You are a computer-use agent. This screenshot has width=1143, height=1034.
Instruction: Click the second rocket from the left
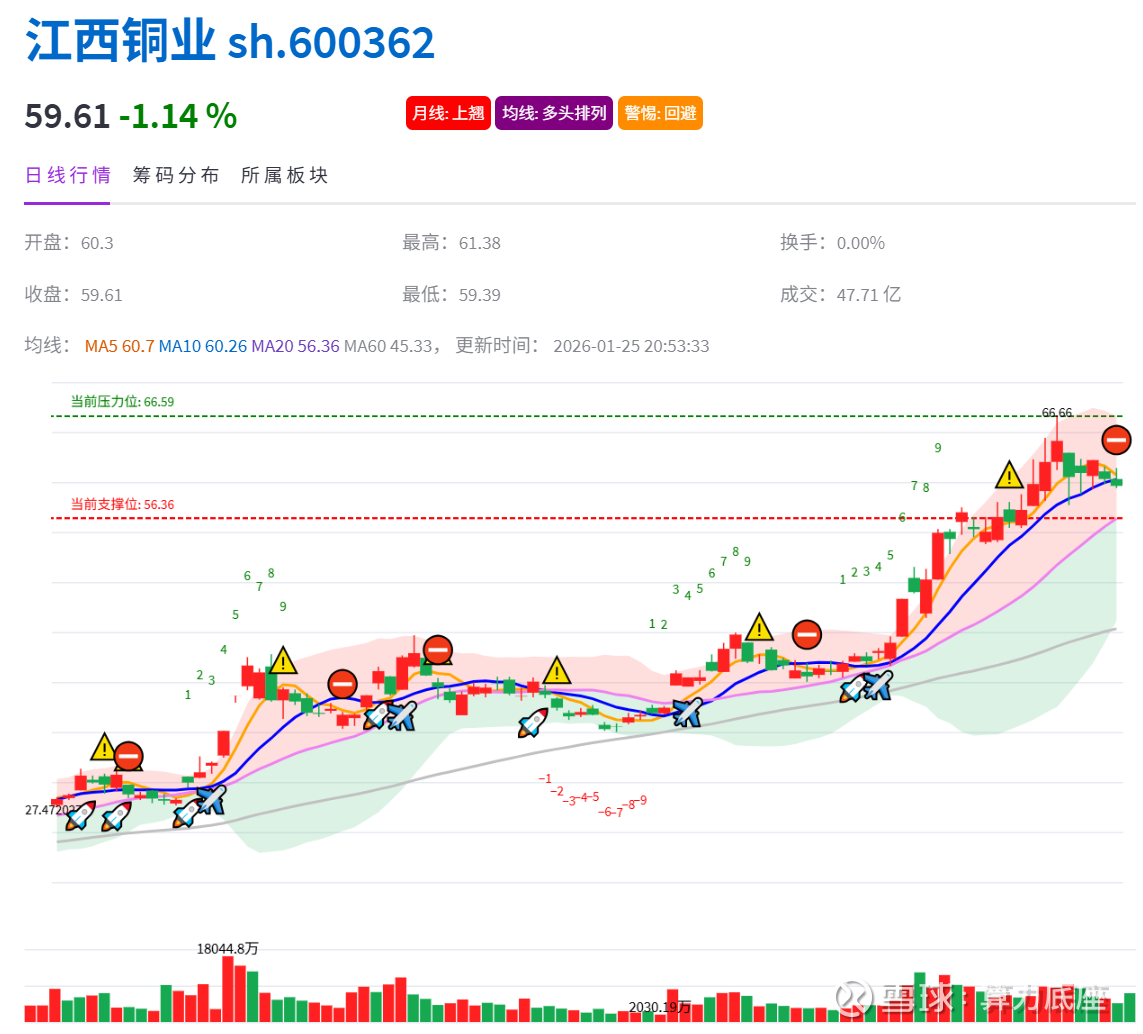click(x=116, y=817)
